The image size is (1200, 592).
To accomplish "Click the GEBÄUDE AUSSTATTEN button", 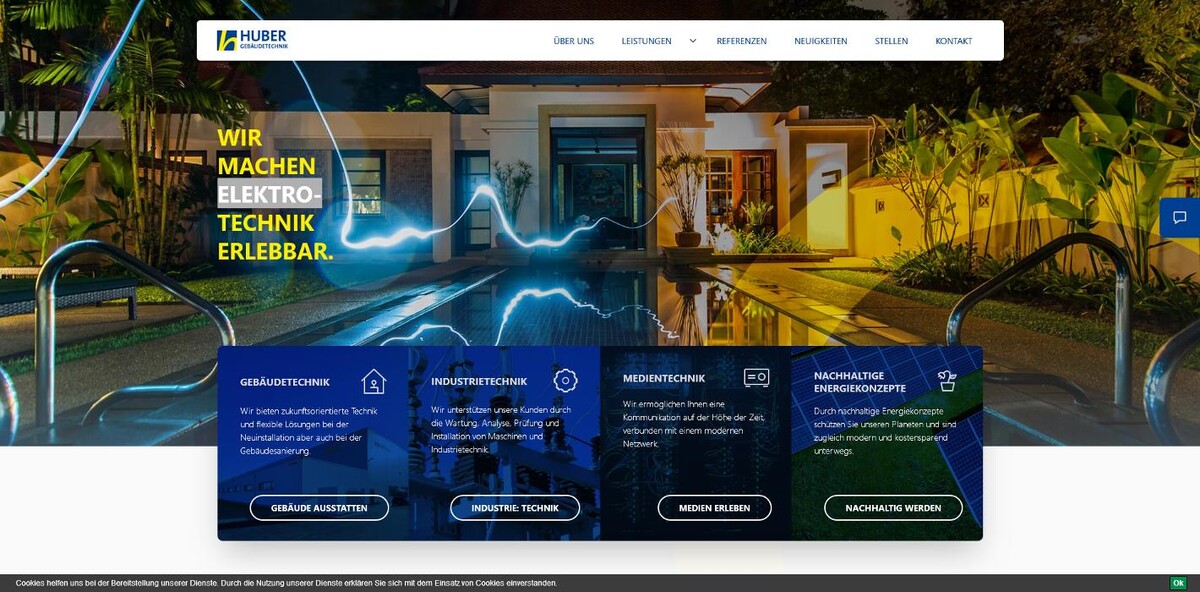I will [x=322, y=507].
